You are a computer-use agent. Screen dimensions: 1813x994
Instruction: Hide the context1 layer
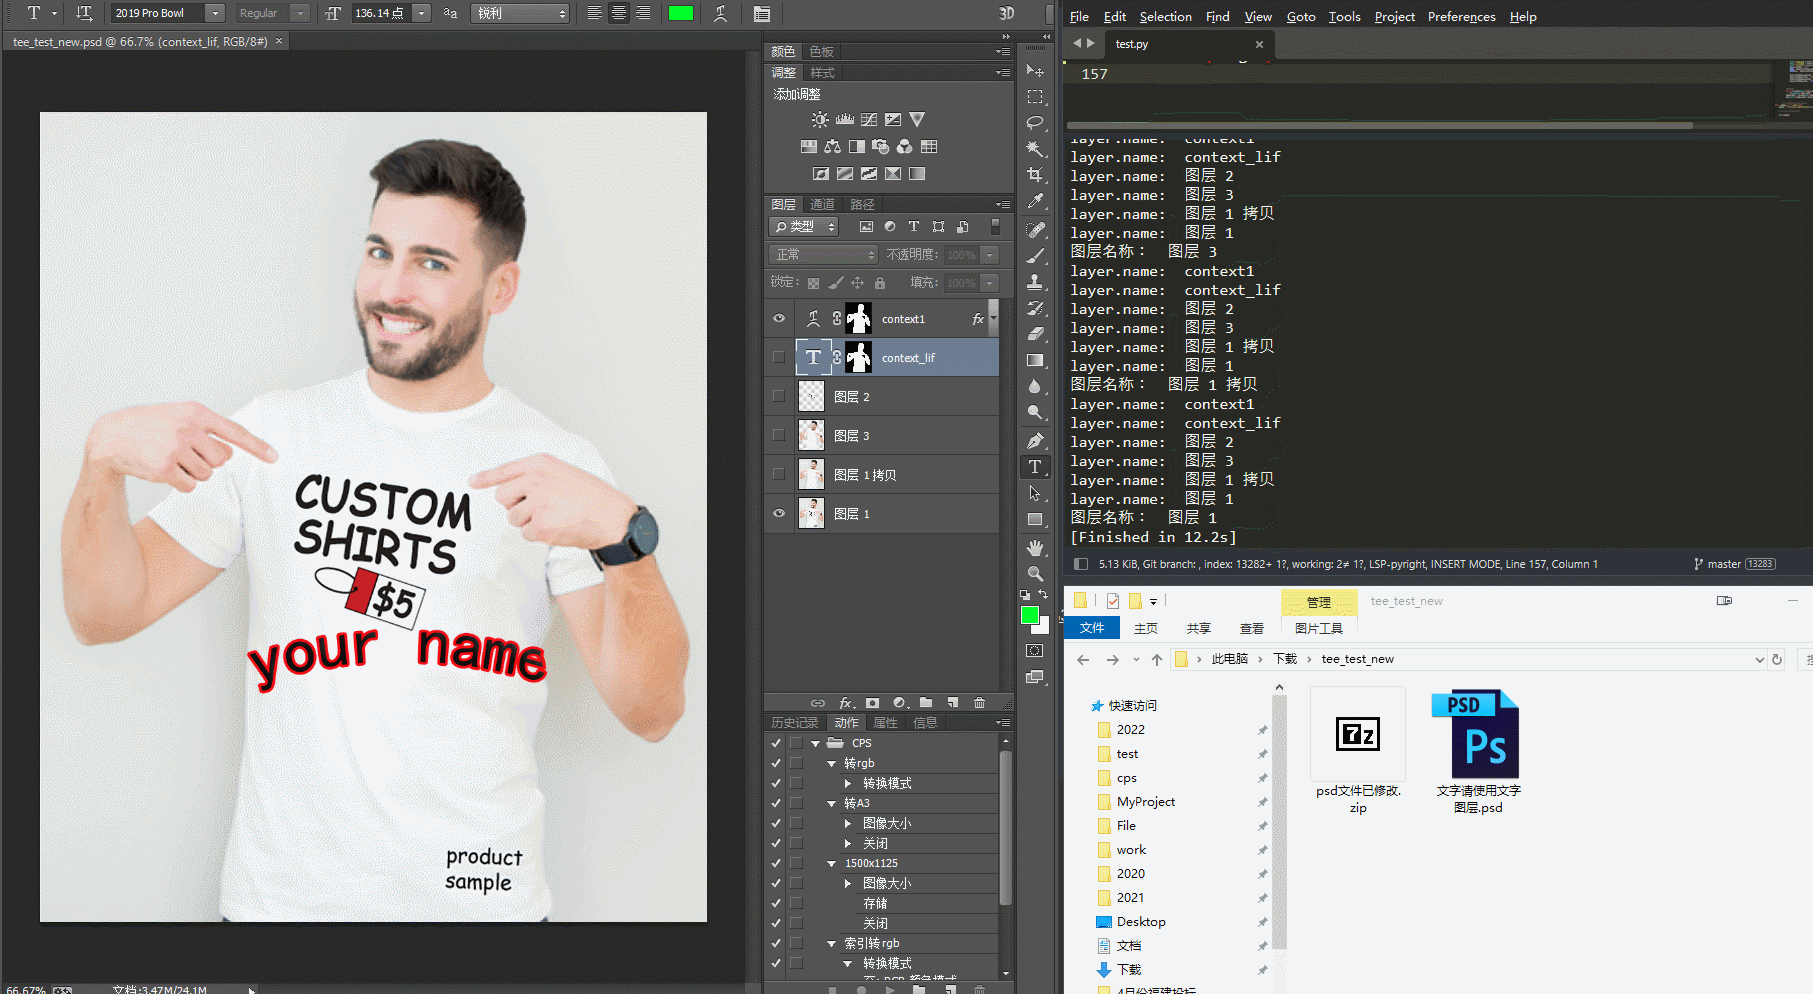779,319
